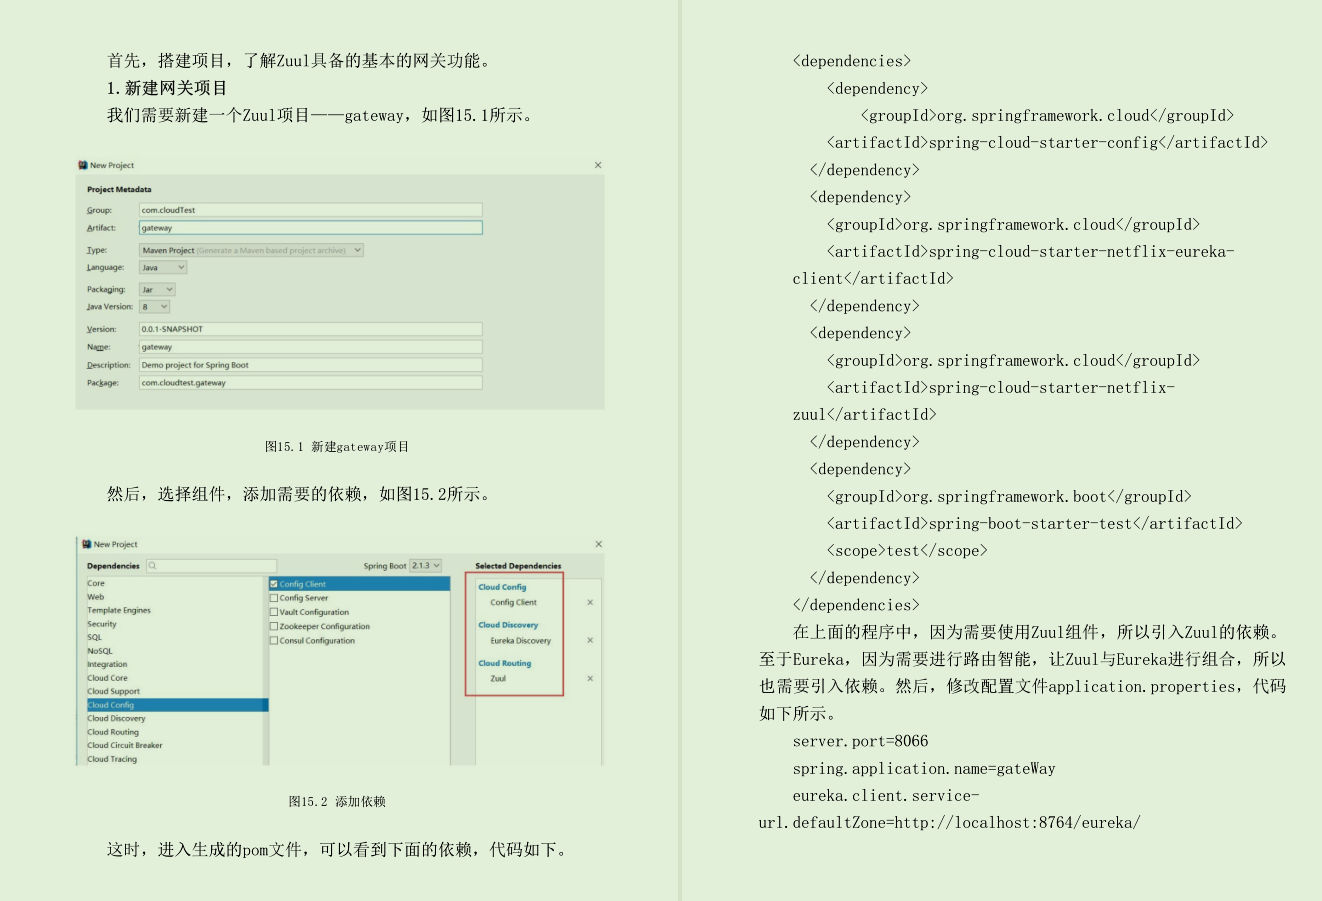
Task: Uncheck the Config Client checkbox
Action: [x=273, y=583]
